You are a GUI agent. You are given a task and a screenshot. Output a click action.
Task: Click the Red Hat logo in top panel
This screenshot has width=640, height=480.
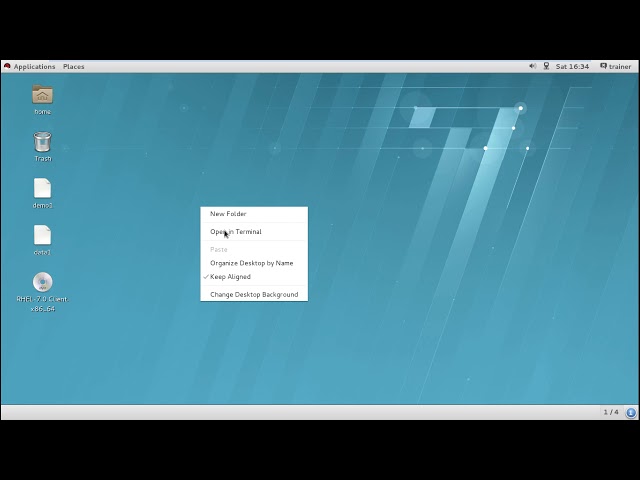pyautogui.click(x=7, y=66)
